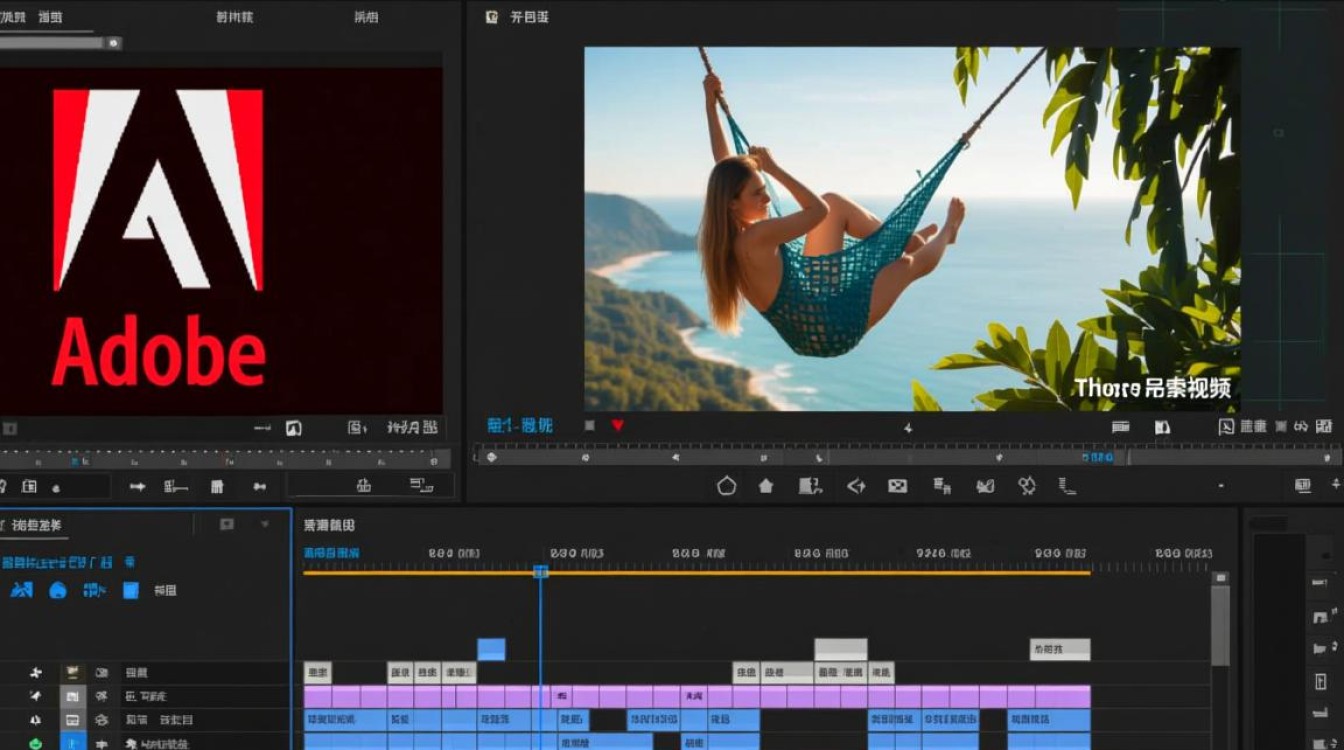Click the blue timecode at program monitor's bottom left
The width and height of the screenshot is (1344, 750).
519,426
